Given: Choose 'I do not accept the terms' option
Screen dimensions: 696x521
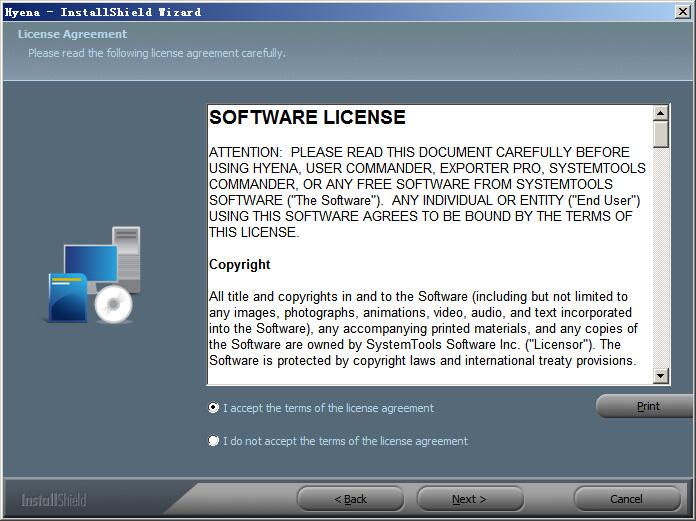Looking at the screenshot, I should (214, 441).
